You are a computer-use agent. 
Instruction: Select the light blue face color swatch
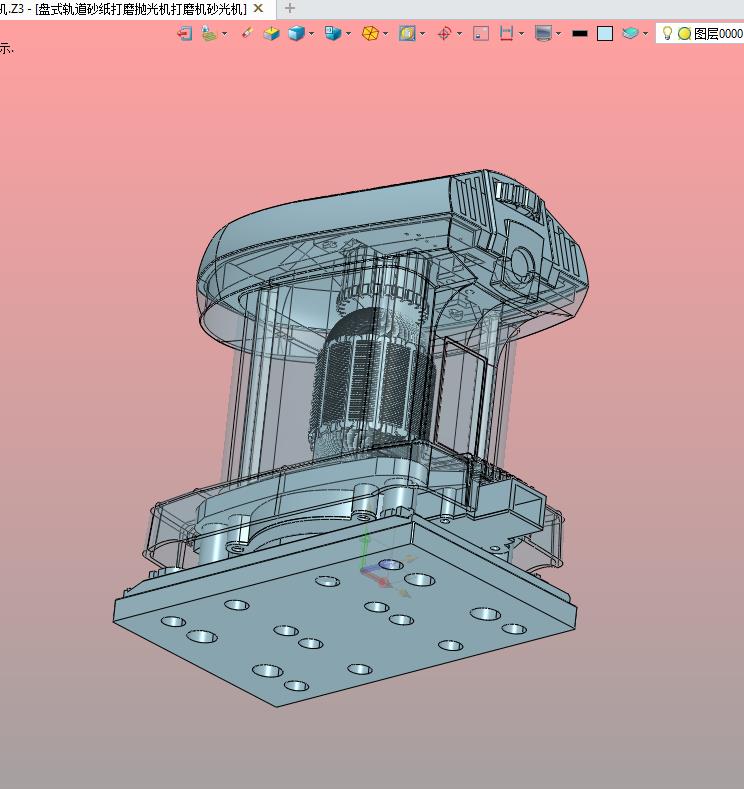605,34
